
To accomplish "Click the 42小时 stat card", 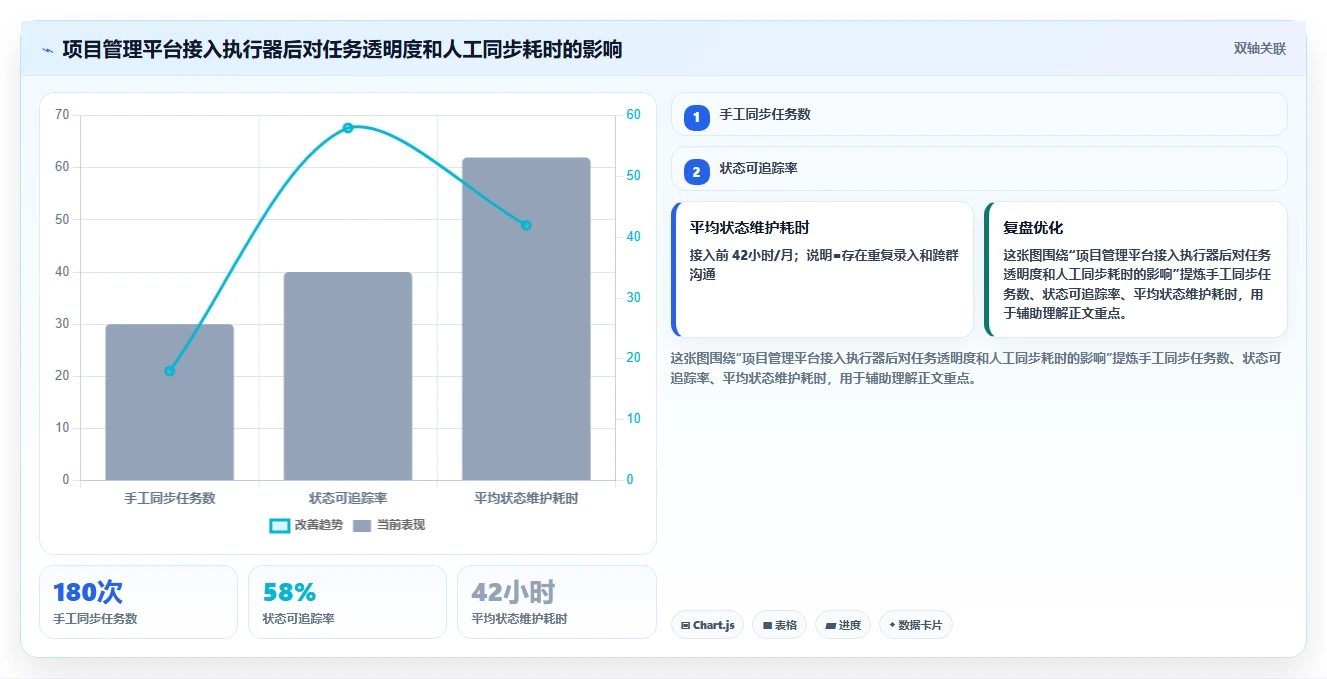I will pyautogui.click(x=556, y=602).
